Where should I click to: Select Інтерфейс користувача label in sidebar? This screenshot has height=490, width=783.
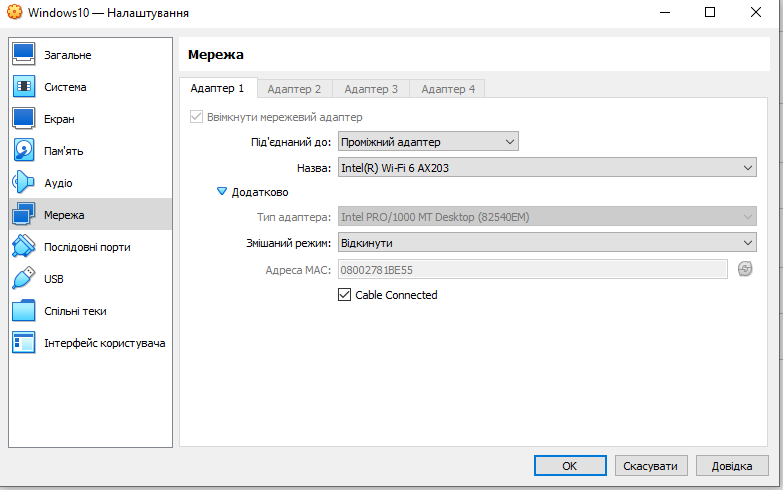104,343
